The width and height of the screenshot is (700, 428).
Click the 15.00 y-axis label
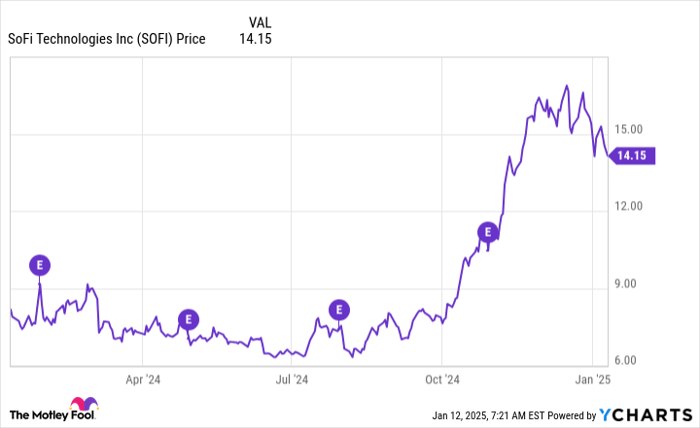coord(629,129)
